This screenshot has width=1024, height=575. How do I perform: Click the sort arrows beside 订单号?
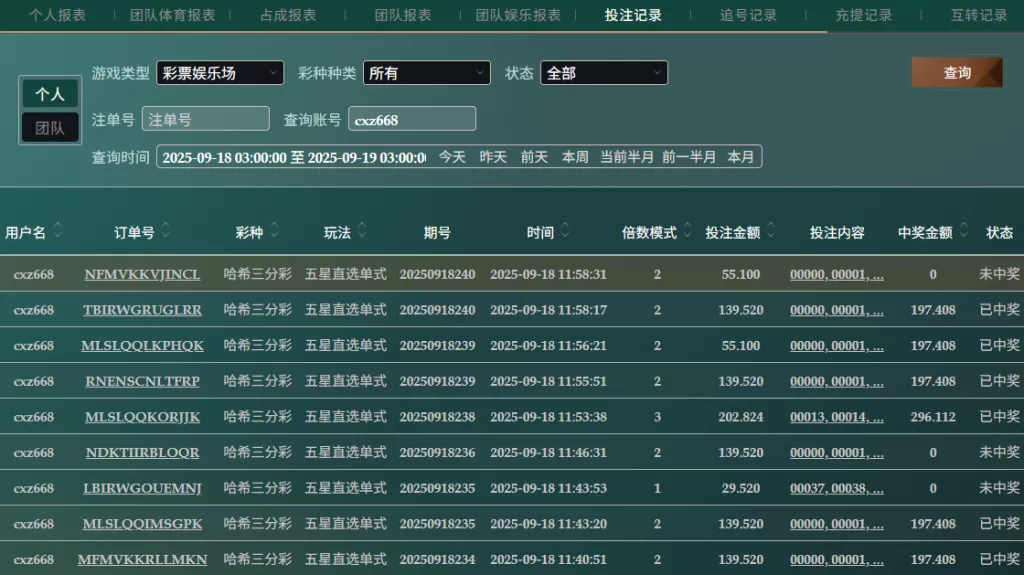tap(165, 231)
